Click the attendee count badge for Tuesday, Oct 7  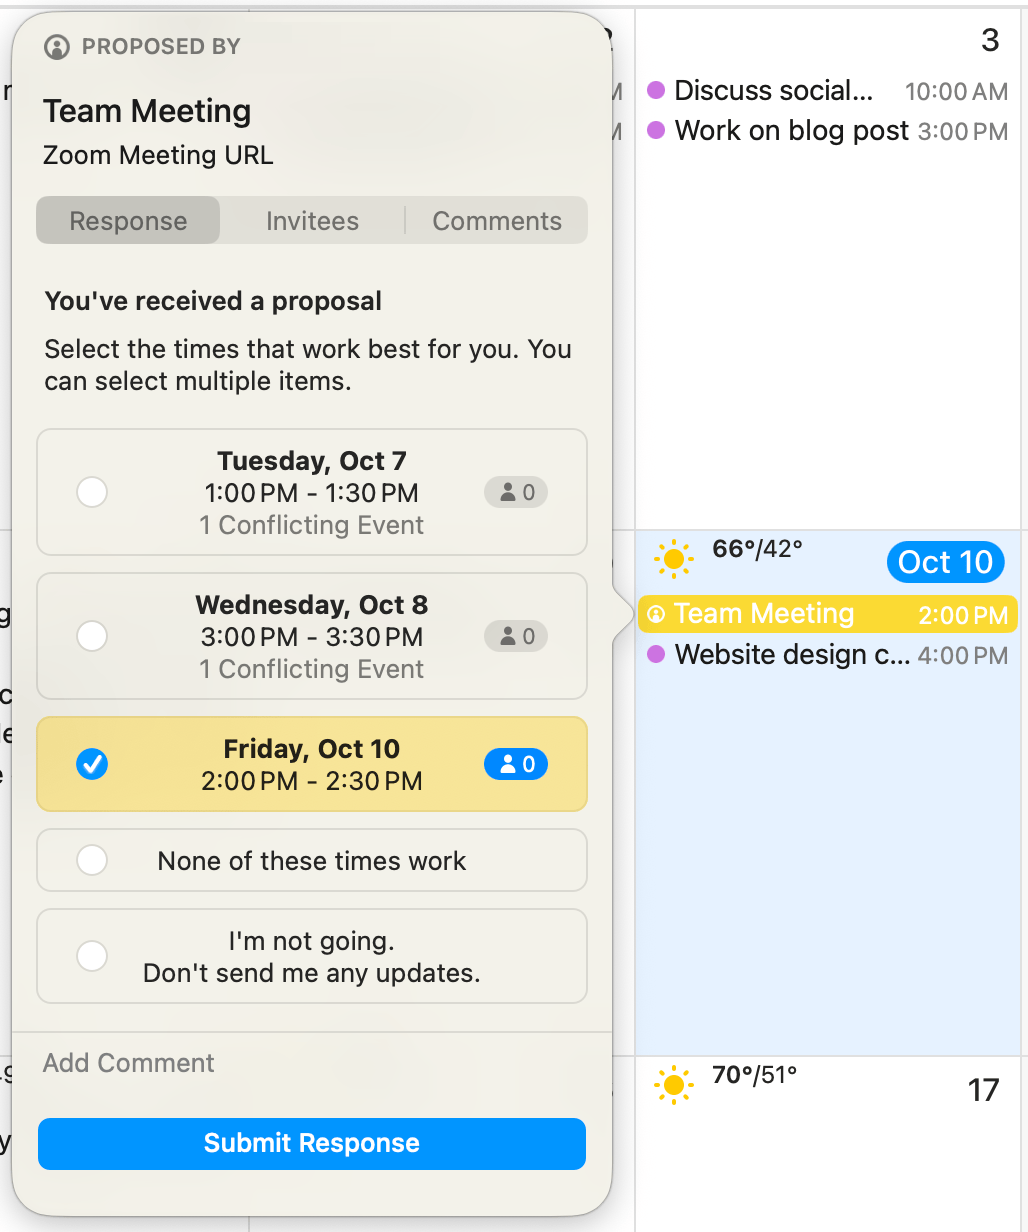point(516,492)
